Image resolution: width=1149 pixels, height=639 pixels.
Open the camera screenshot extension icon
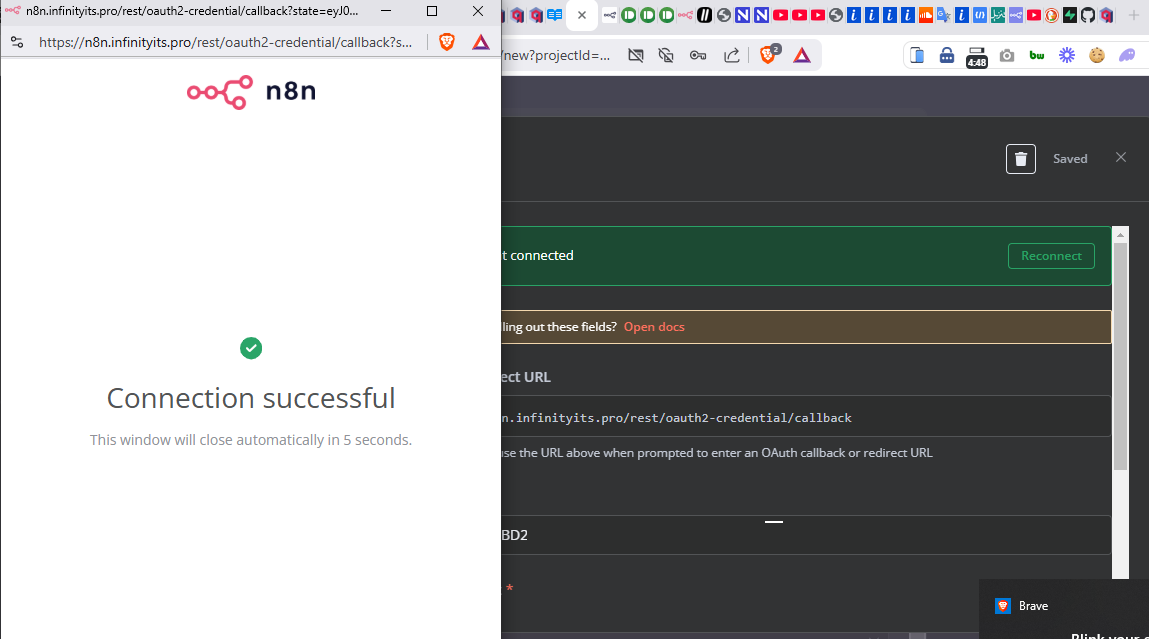[1006, 55]
